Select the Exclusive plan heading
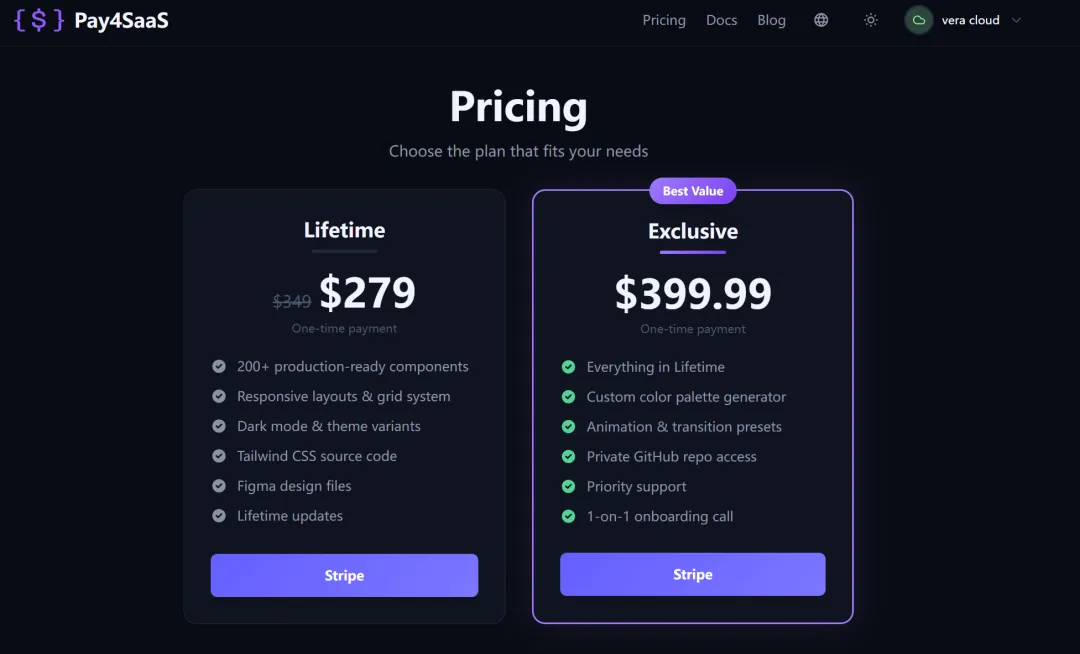1080x654 pixels. (693, 231)
